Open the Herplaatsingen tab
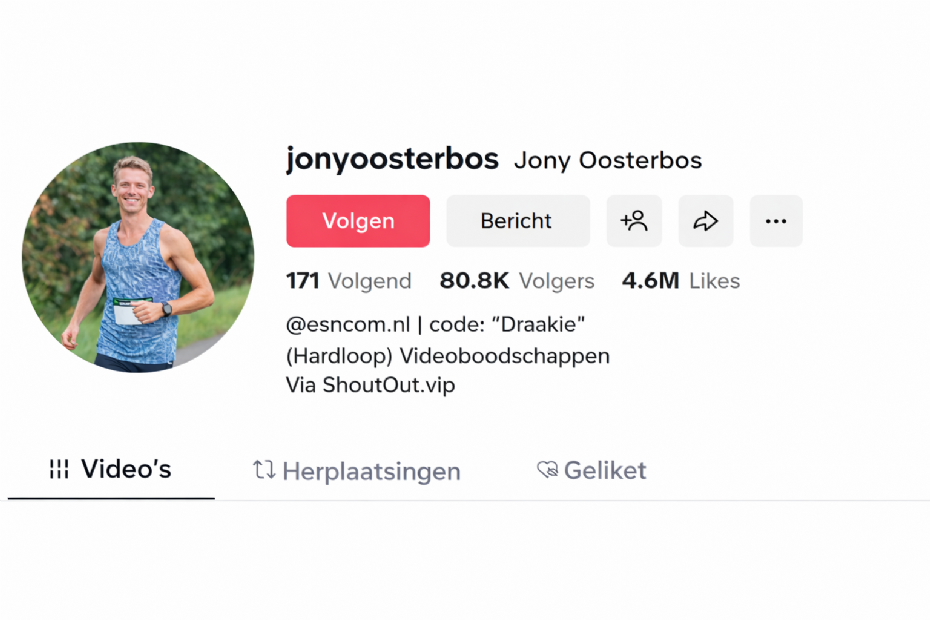 pyautogui.click(x=357, y=471)
